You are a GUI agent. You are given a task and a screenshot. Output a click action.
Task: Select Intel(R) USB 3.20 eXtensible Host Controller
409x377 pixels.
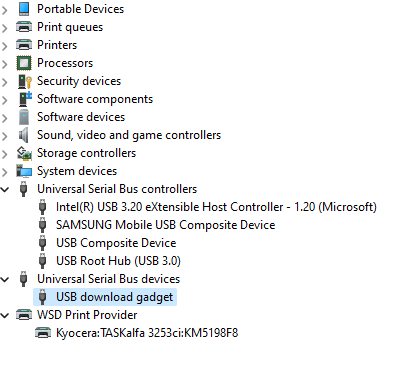(x=216, y=207)
